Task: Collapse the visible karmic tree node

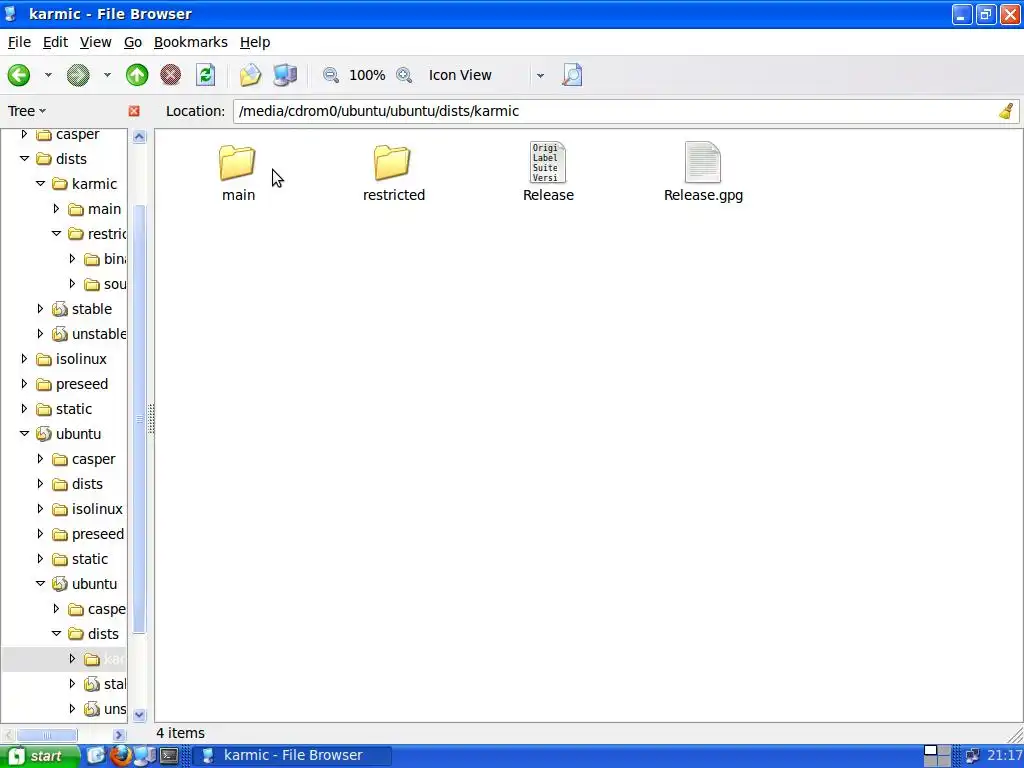Action: (x=40, y=184)
